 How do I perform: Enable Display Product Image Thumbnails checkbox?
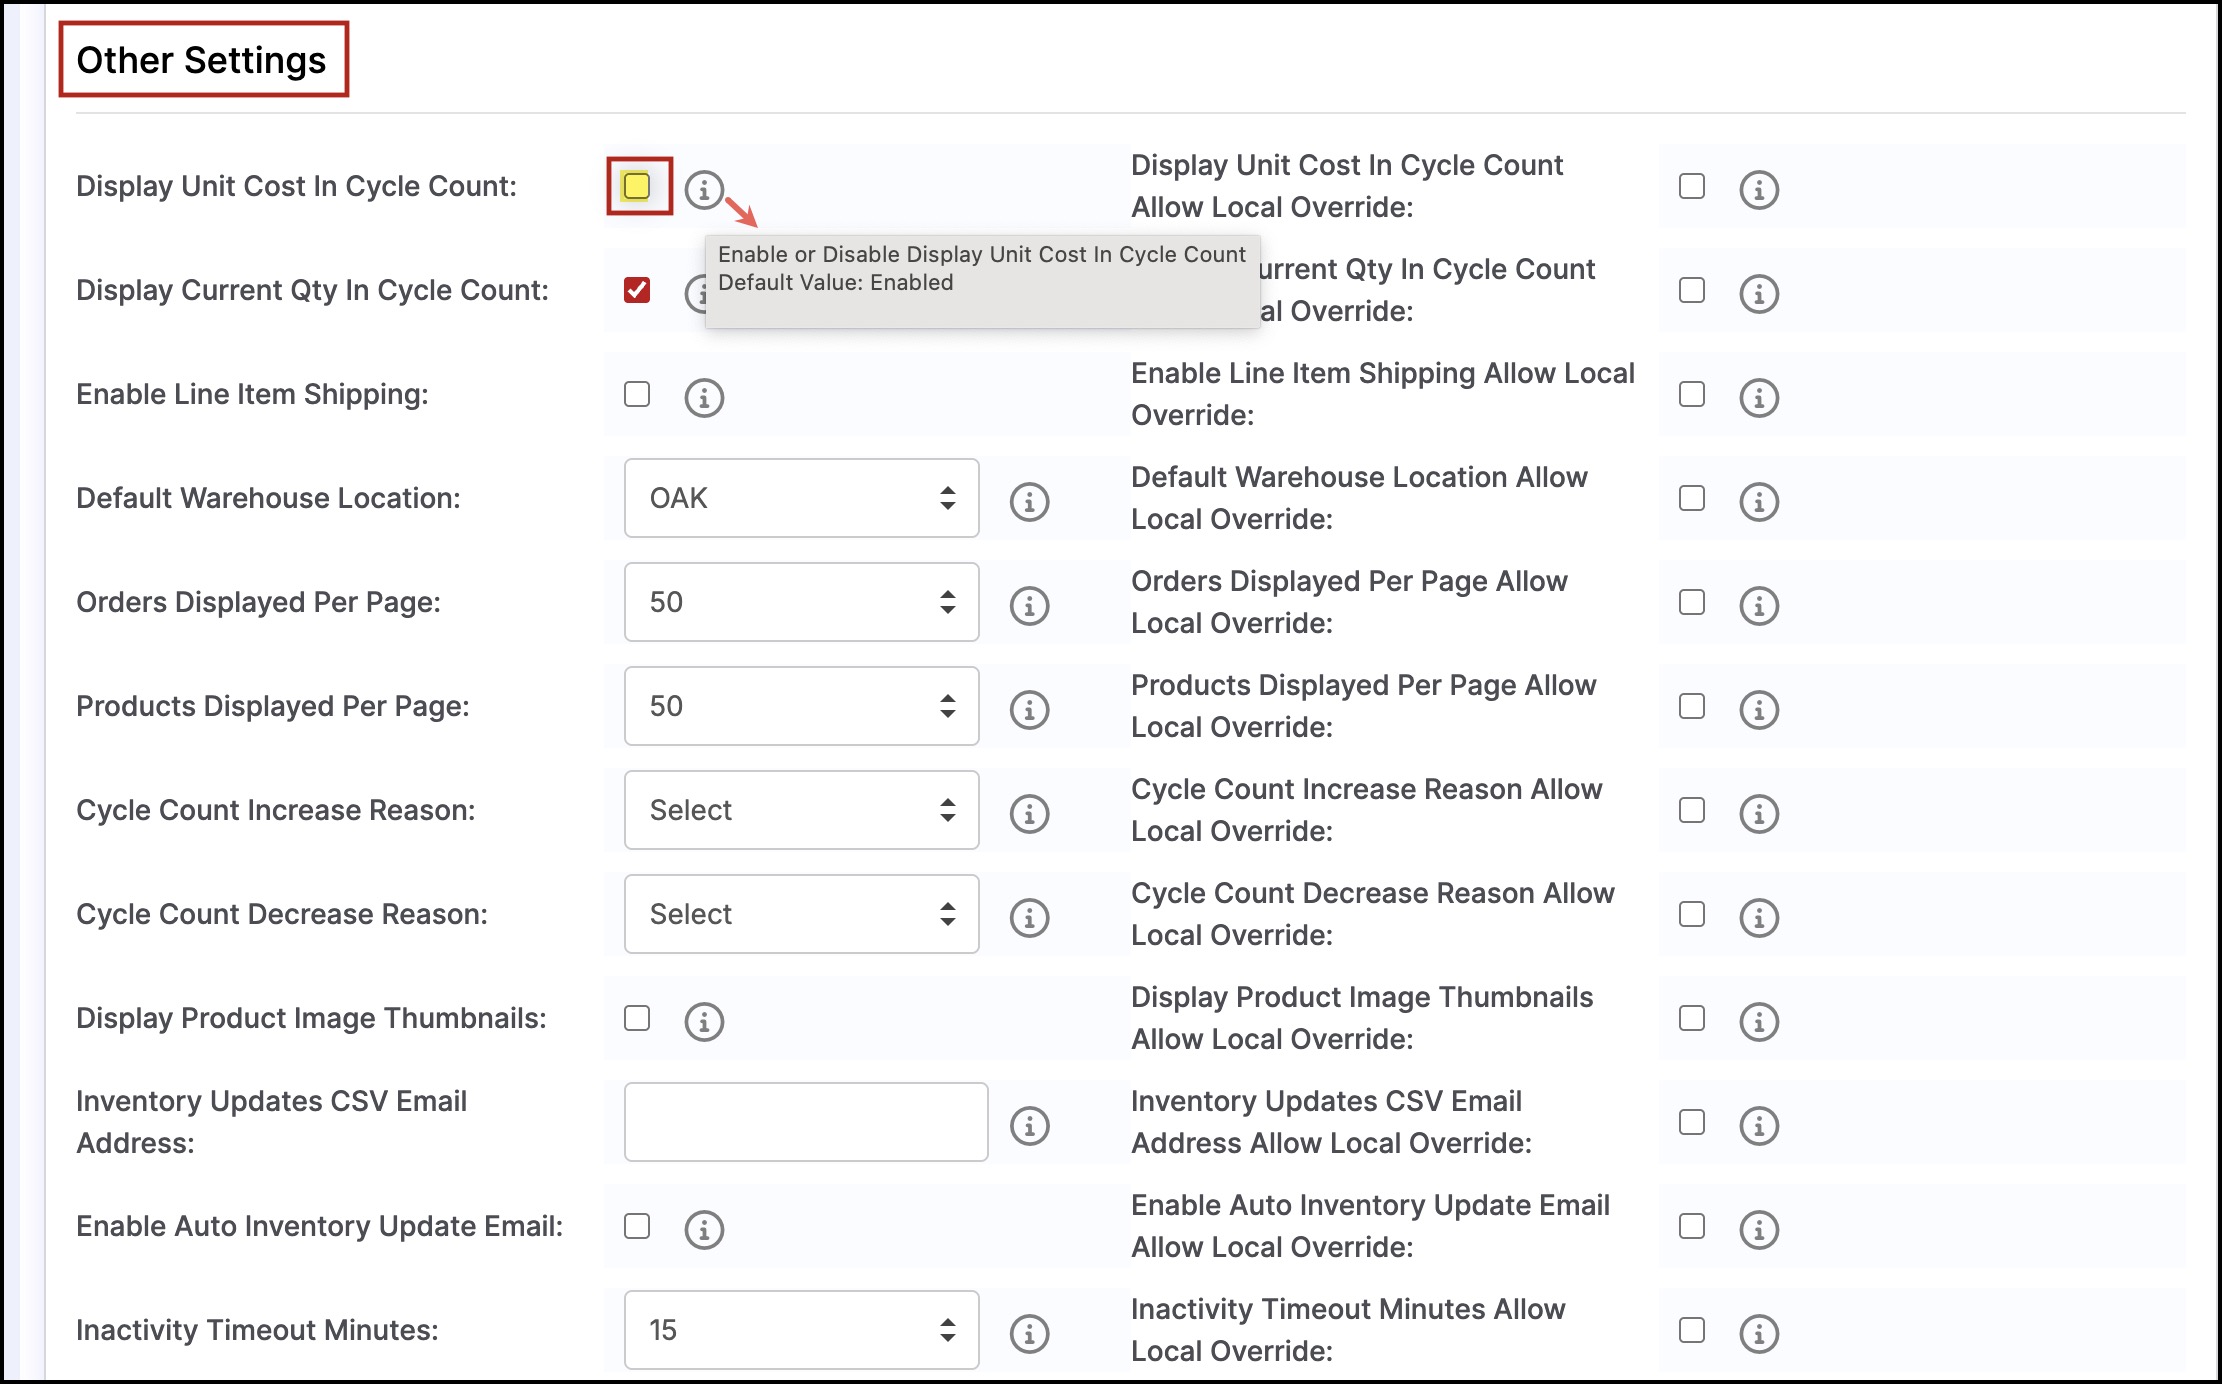tap(637, 1018)
